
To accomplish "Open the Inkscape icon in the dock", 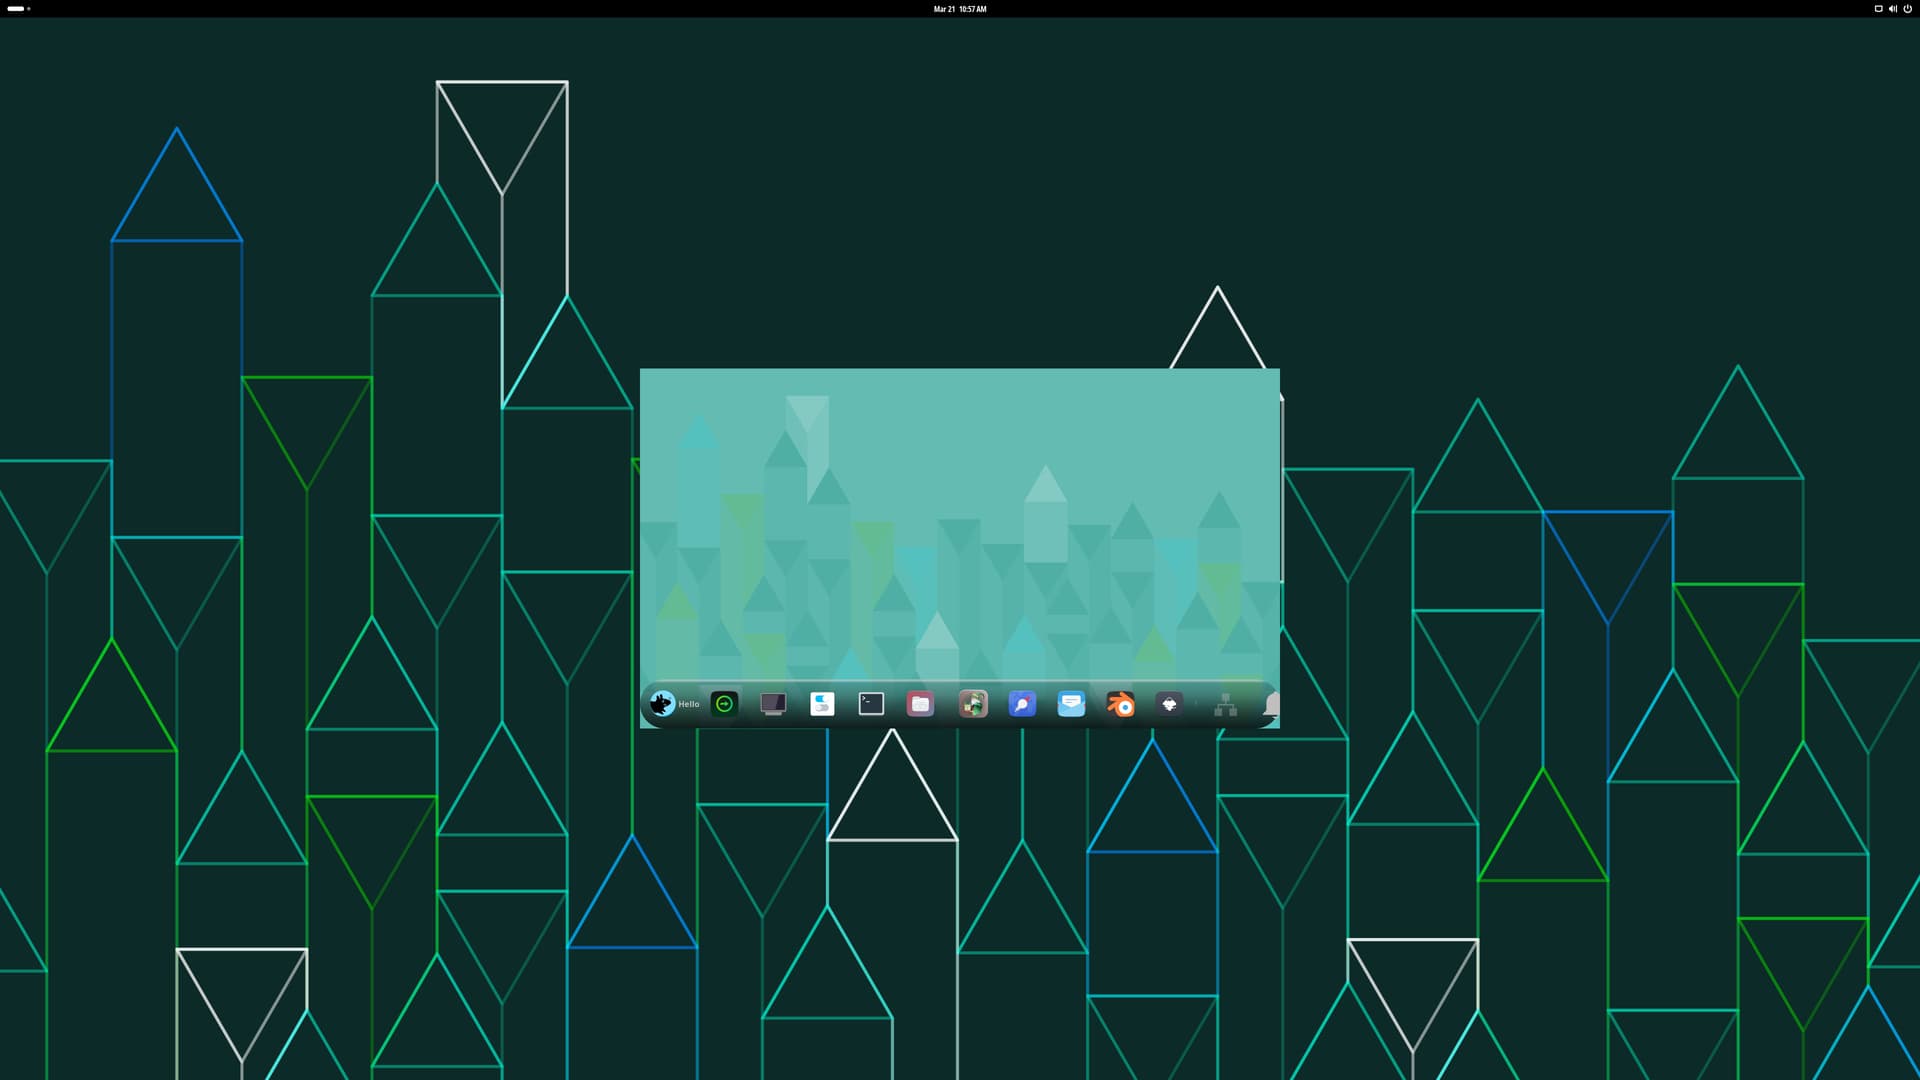I will coord(1169,705).
